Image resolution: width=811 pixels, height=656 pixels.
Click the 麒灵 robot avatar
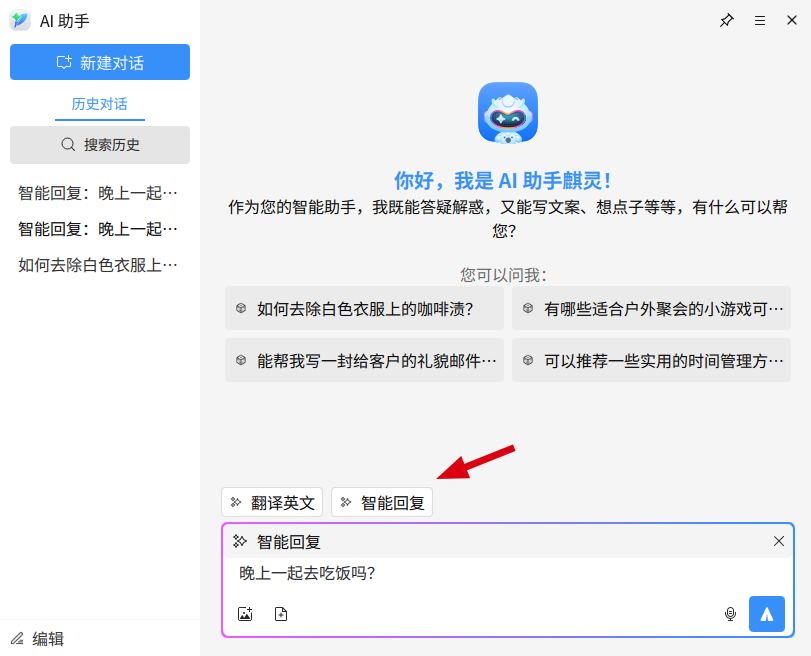507,112
